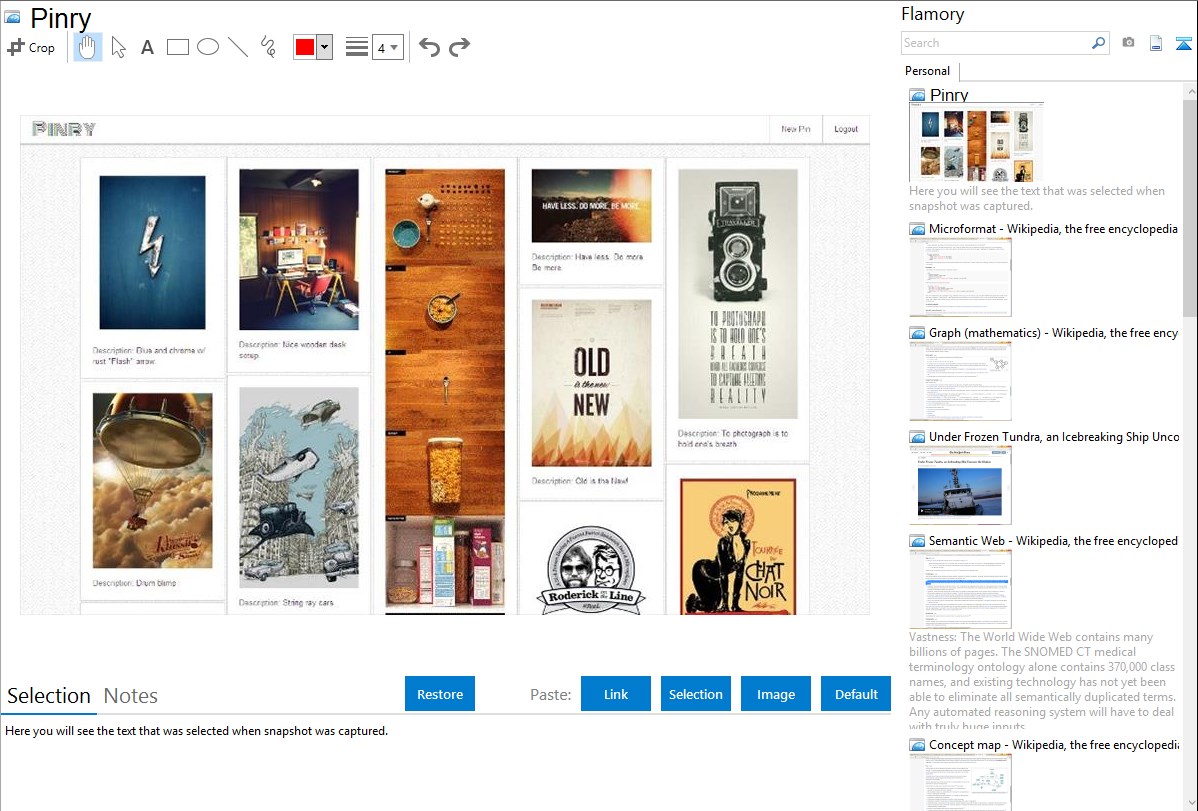Image resolution: width=1198 pixels, height=811 pixels.
Task: Click the collapse panel icon at top right
Action: pos(1183,43)
